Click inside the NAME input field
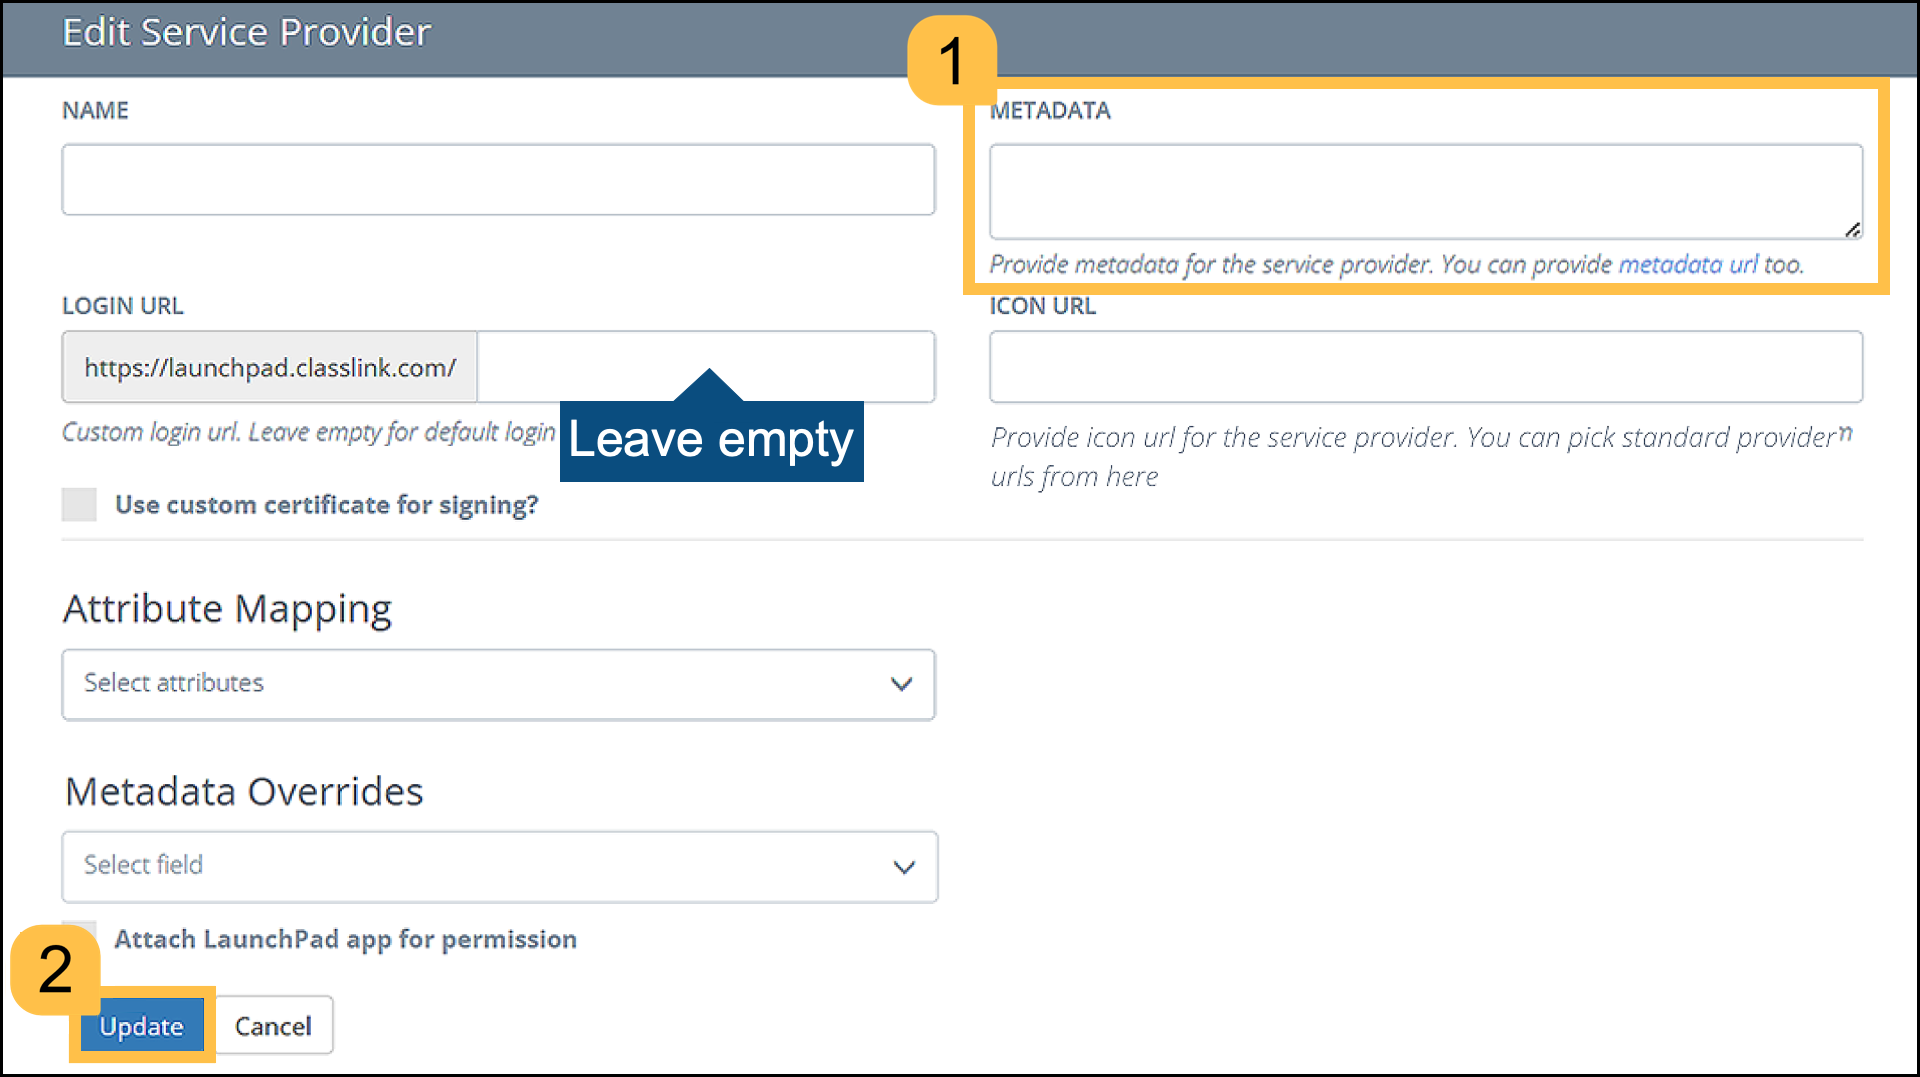Viewport: 1920px width, 1077px height. coord(498,180)
